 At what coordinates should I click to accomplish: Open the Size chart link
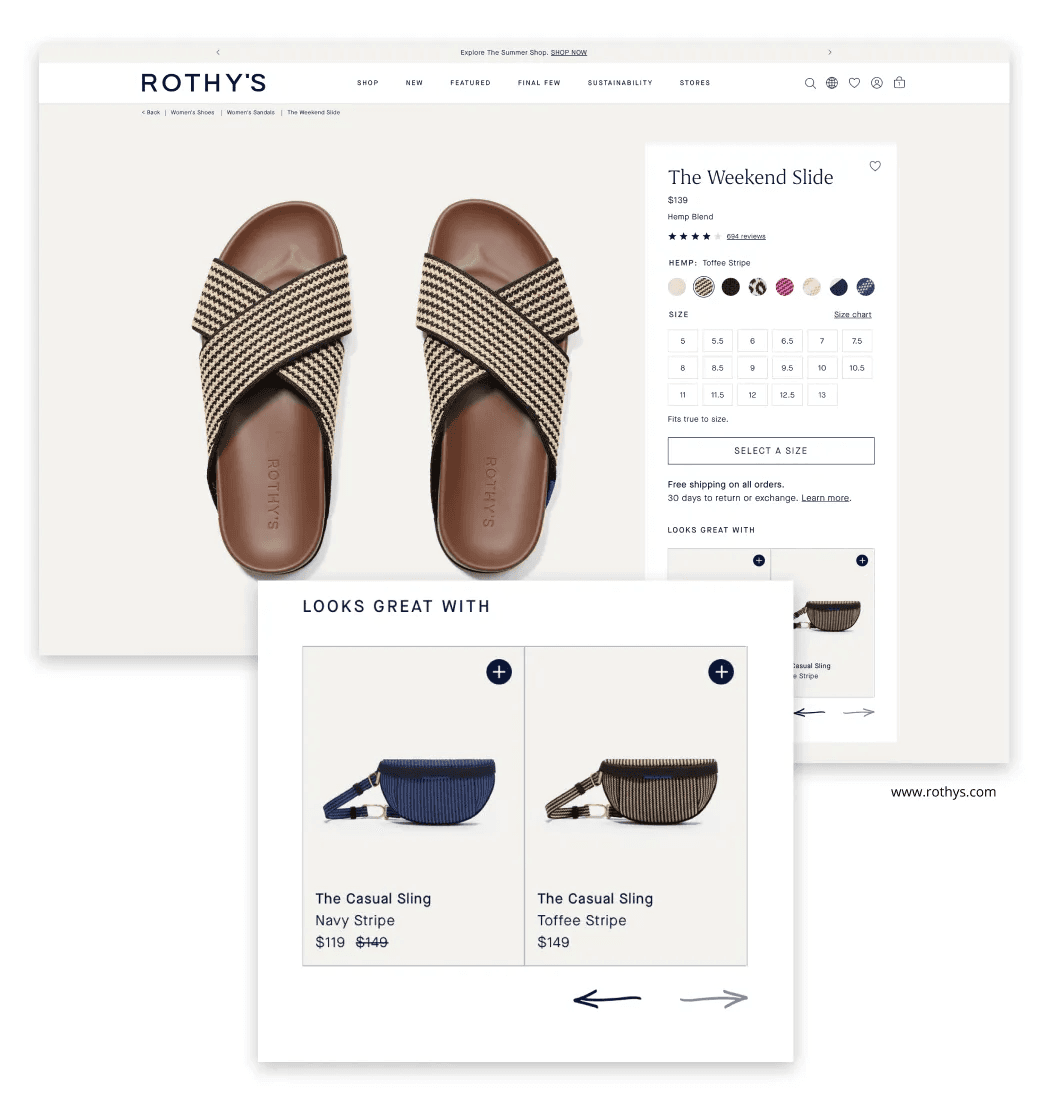852,314
